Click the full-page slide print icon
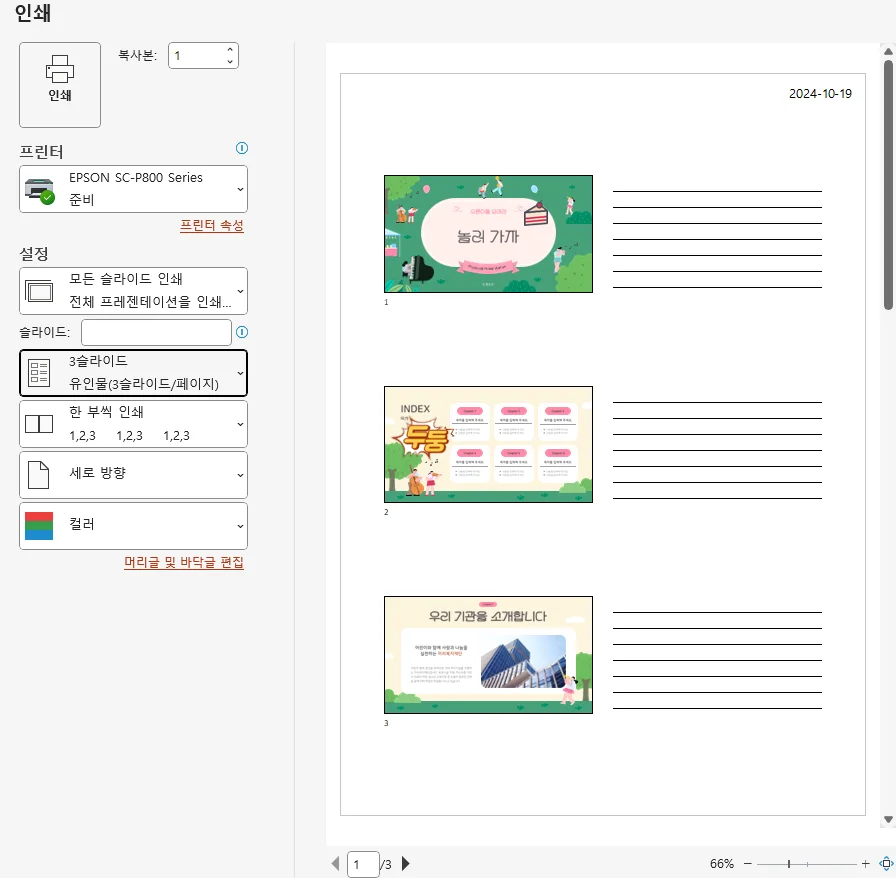 (37, 290)
